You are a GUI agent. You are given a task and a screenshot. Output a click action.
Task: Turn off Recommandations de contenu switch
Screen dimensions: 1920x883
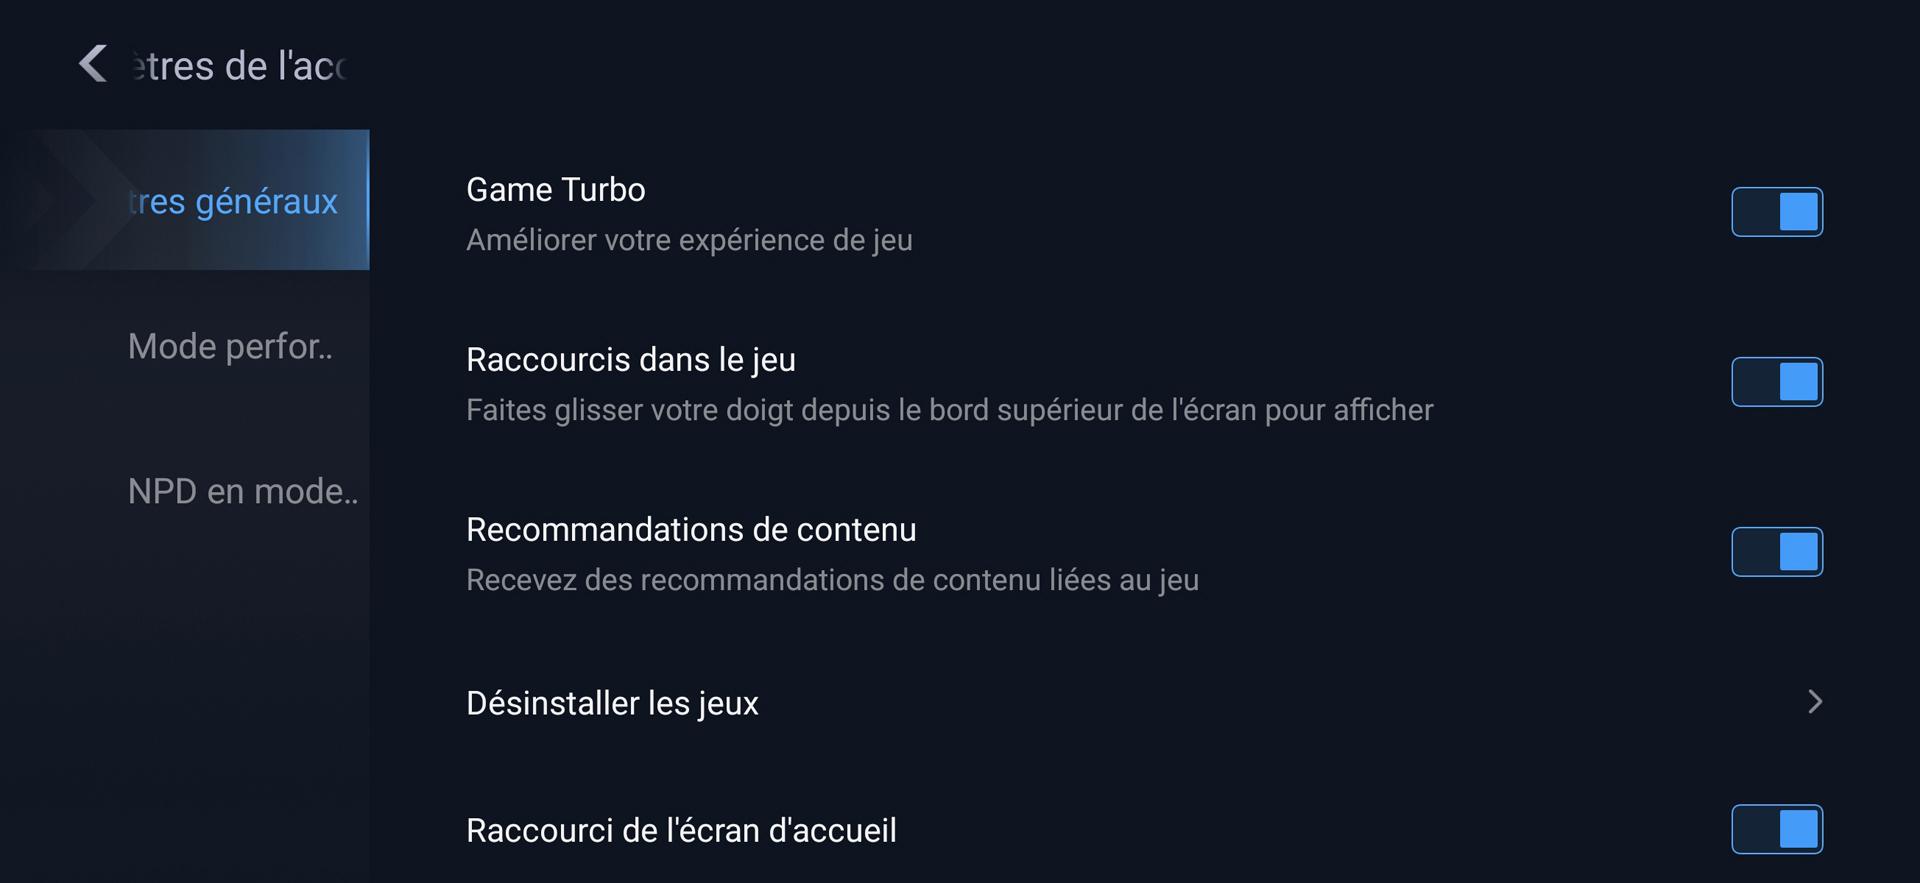[x=1776, y=552]
